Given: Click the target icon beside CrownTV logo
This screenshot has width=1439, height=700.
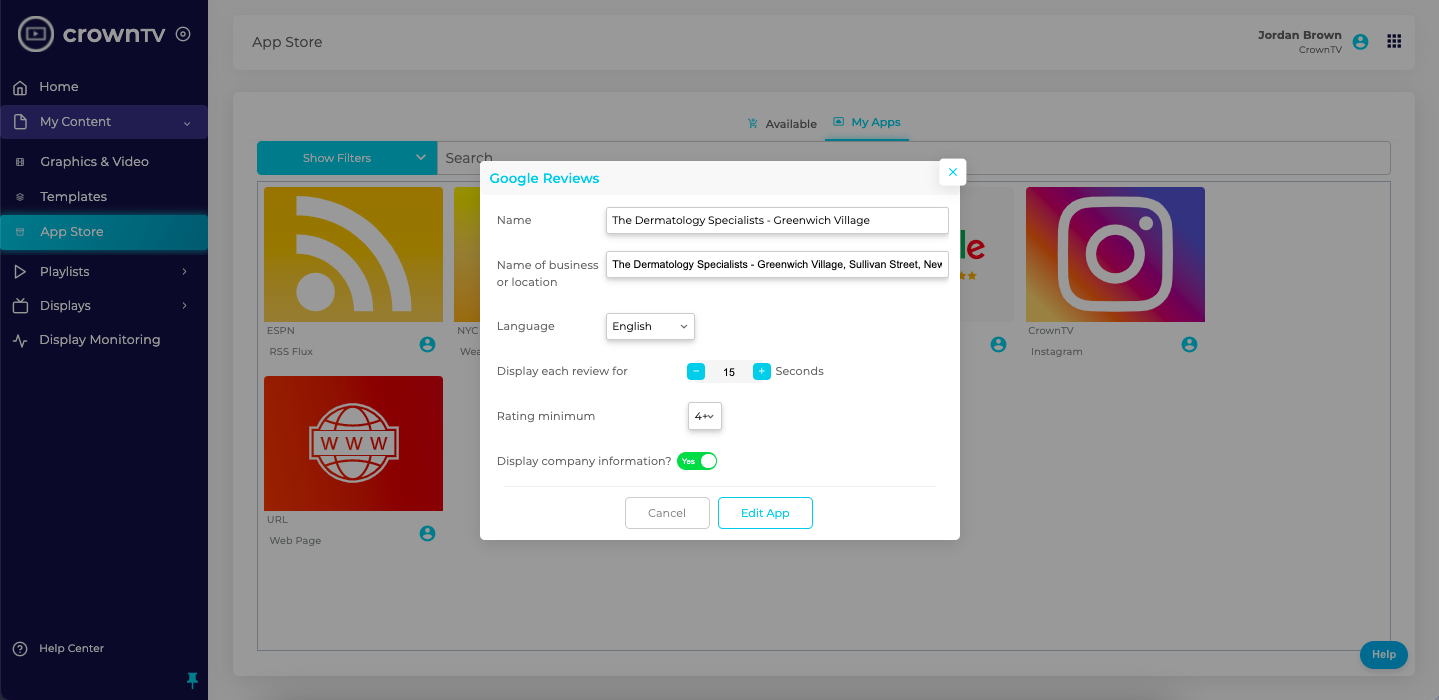Looking at the screenshot, I should coord(183,34).
